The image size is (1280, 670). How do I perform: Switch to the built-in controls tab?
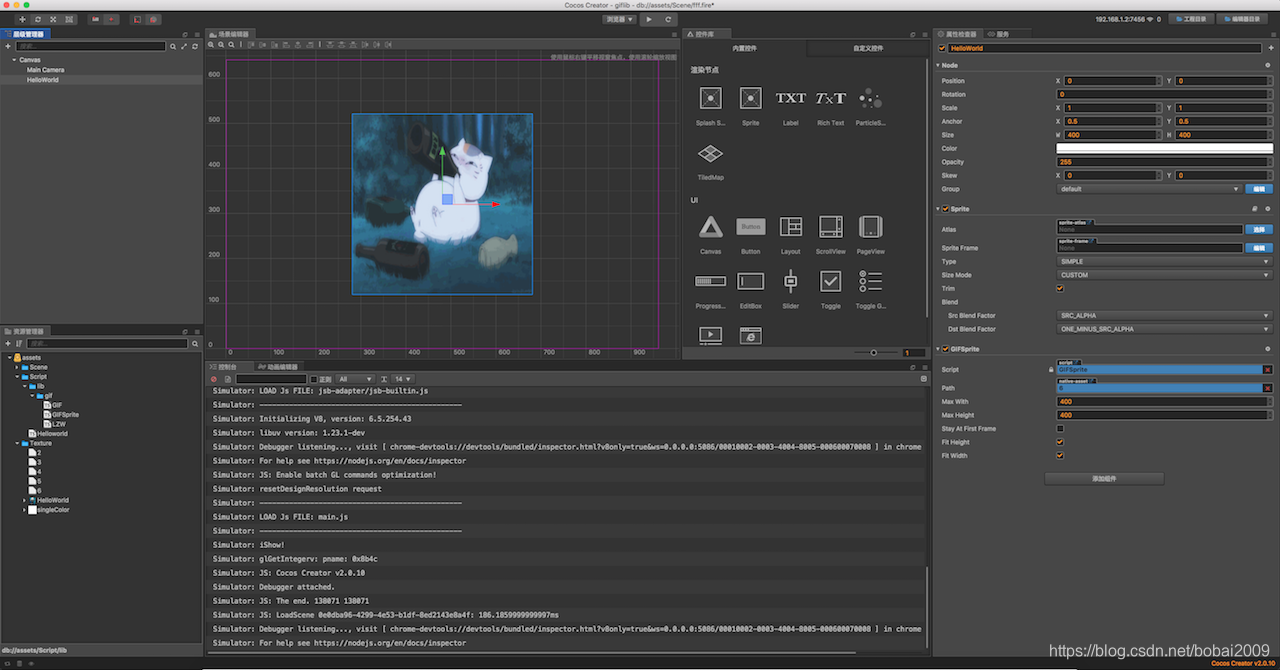click(x=745, y=48)
